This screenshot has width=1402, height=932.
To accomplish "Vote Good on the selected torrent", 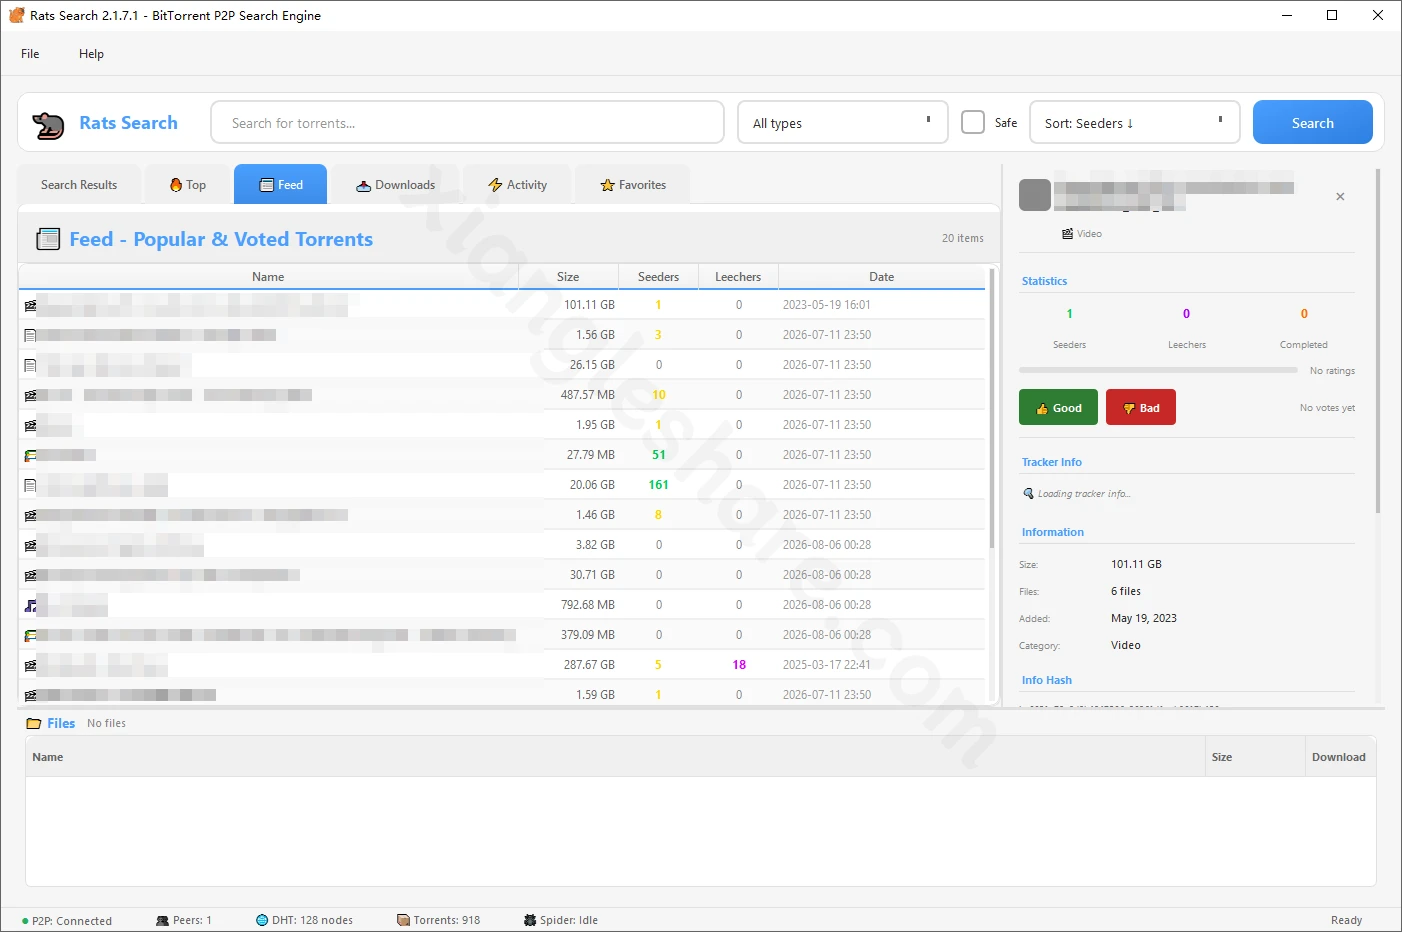I will pyautogui.click(x=1058, y=408).
